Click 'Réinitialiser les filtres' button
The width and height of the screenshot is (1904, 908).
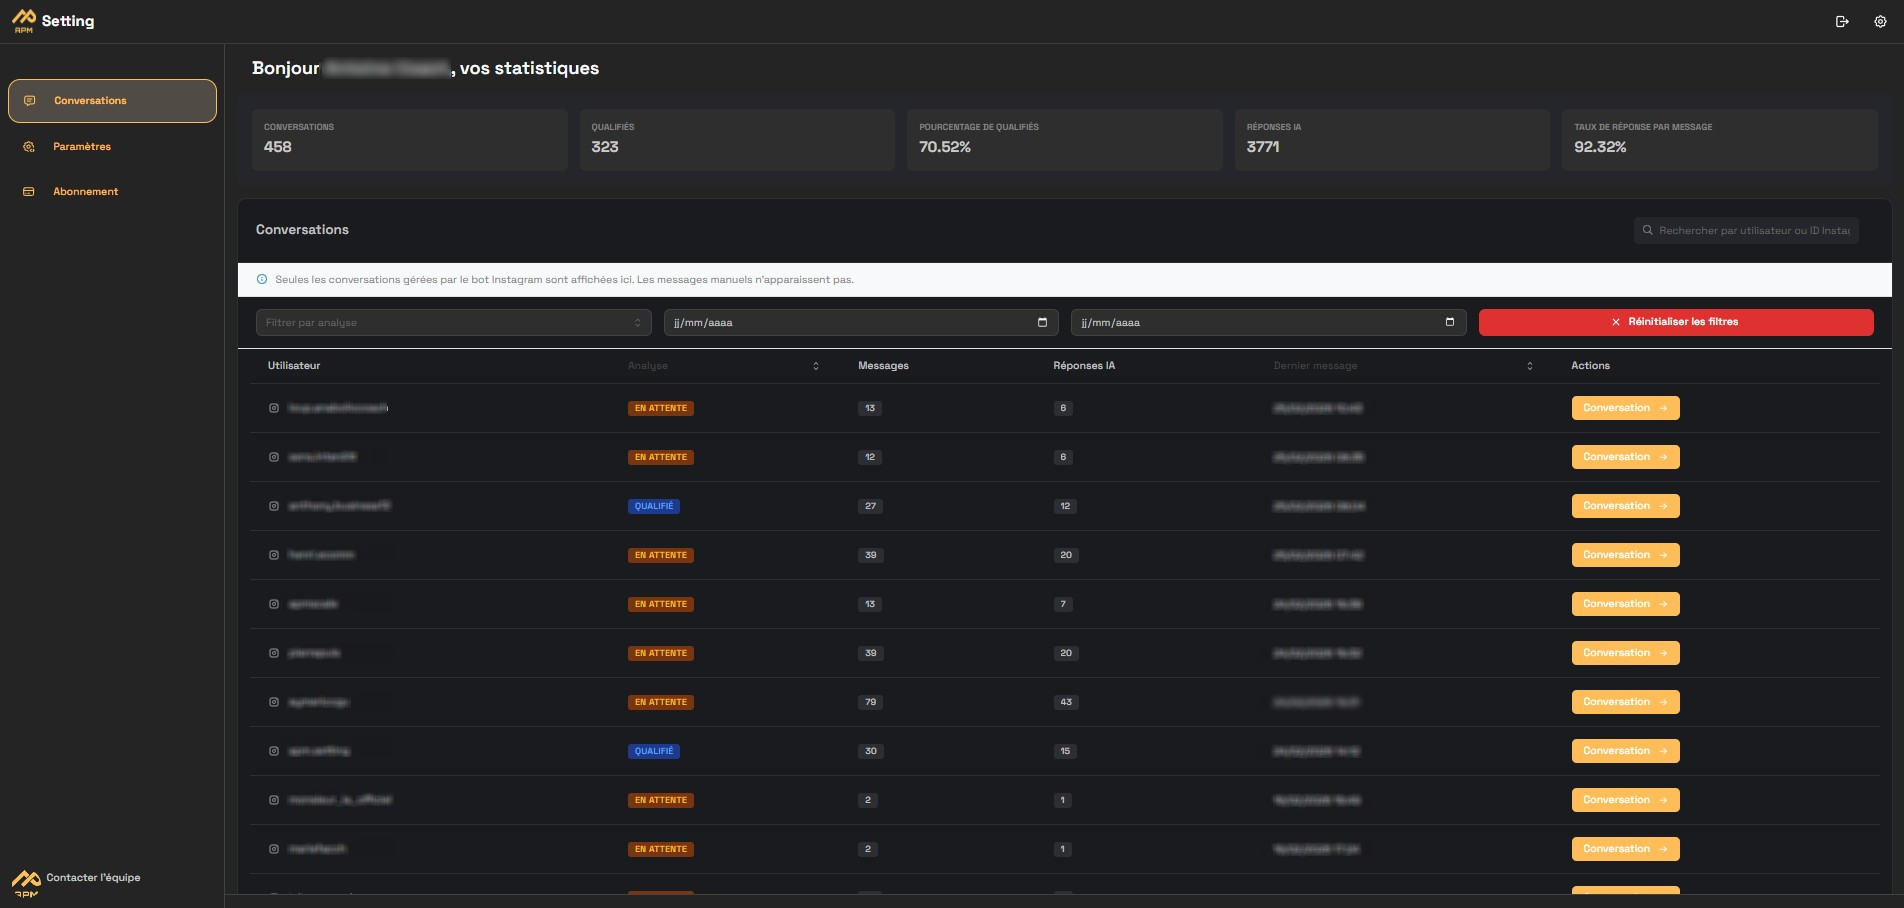(x=1675, y=322)
